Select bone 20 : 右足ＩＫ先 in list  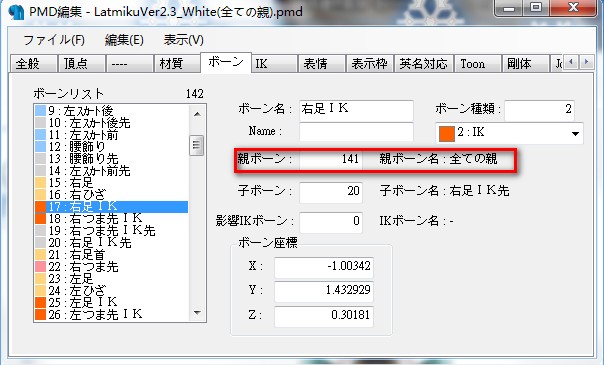(x=112, y=243)
